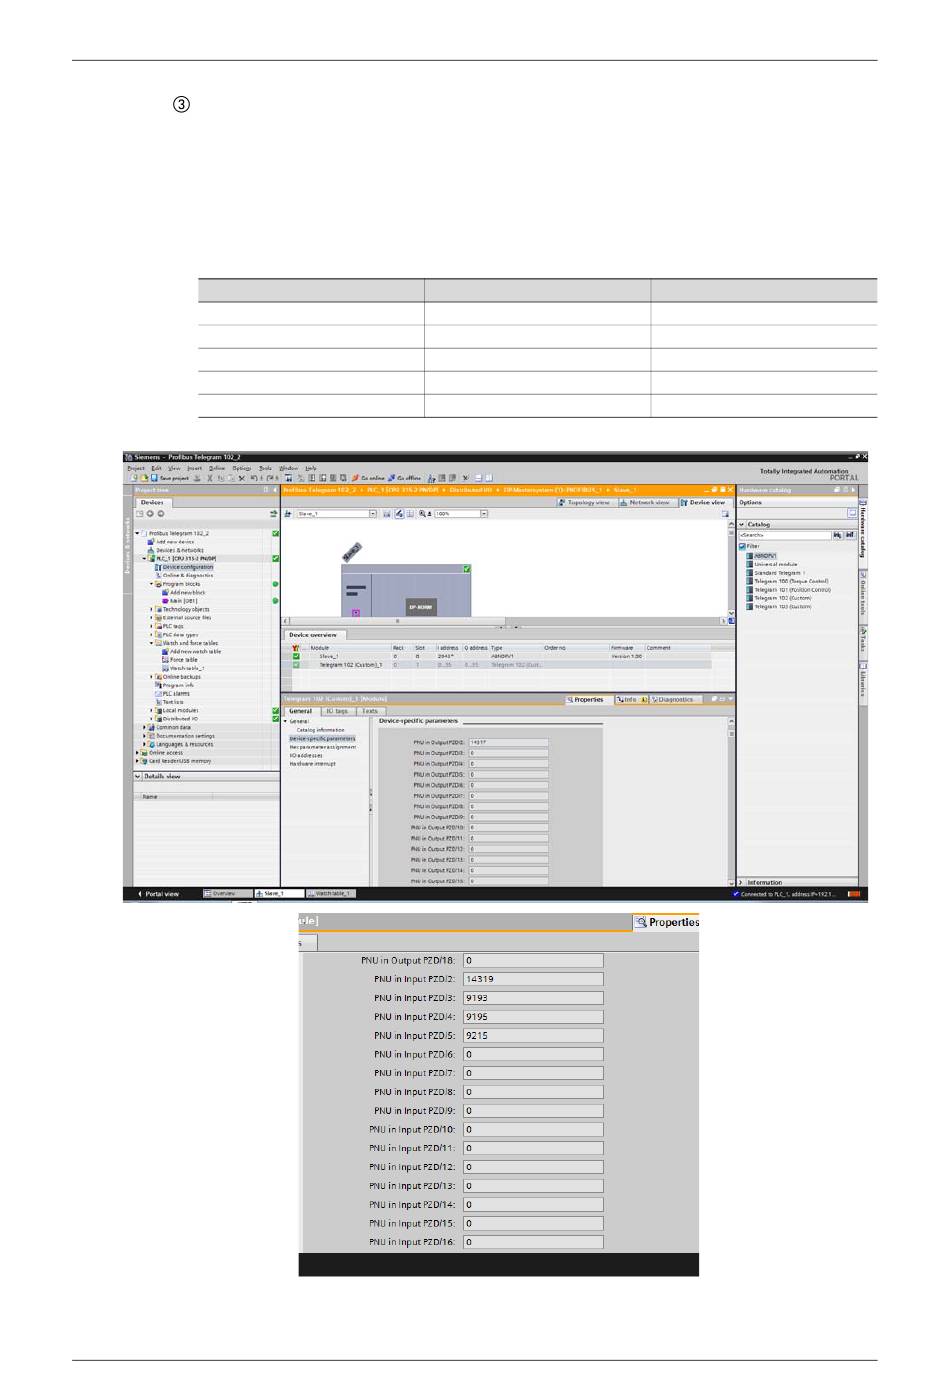
Task: Click the Online & diagnostics tree icon
Action: [x=158, y=575]
